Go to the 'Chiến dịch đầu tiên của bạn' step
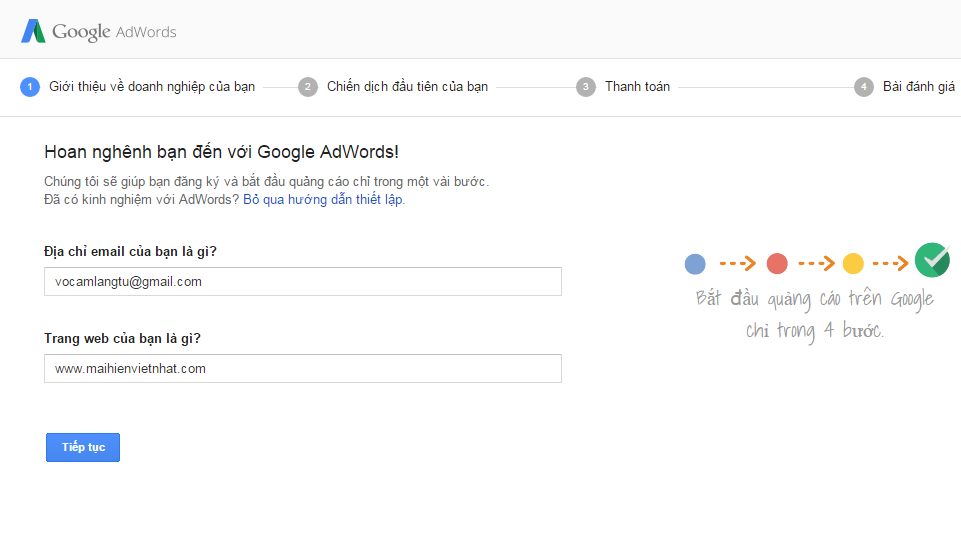This screenshot has height=536, width=961. pyautogui.click(x=407, y=86)
